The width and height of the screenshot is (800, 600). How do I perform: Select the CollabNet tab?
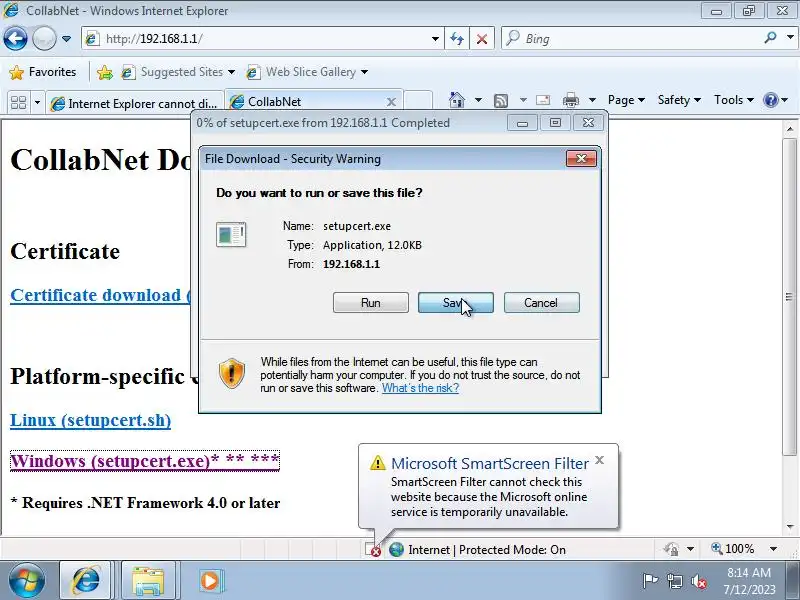click(306, 102)
